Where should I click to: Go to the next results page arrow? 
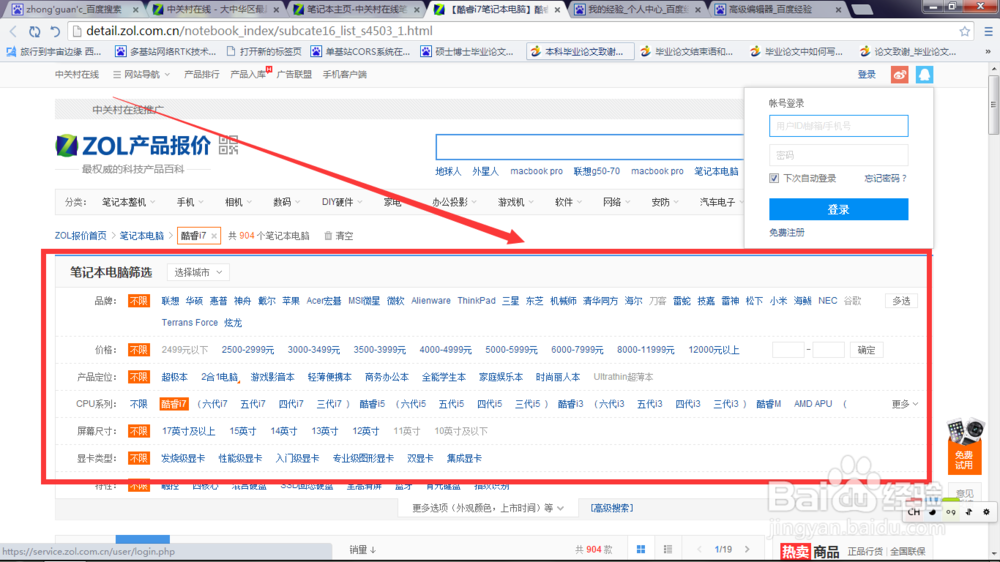point(747,549)
